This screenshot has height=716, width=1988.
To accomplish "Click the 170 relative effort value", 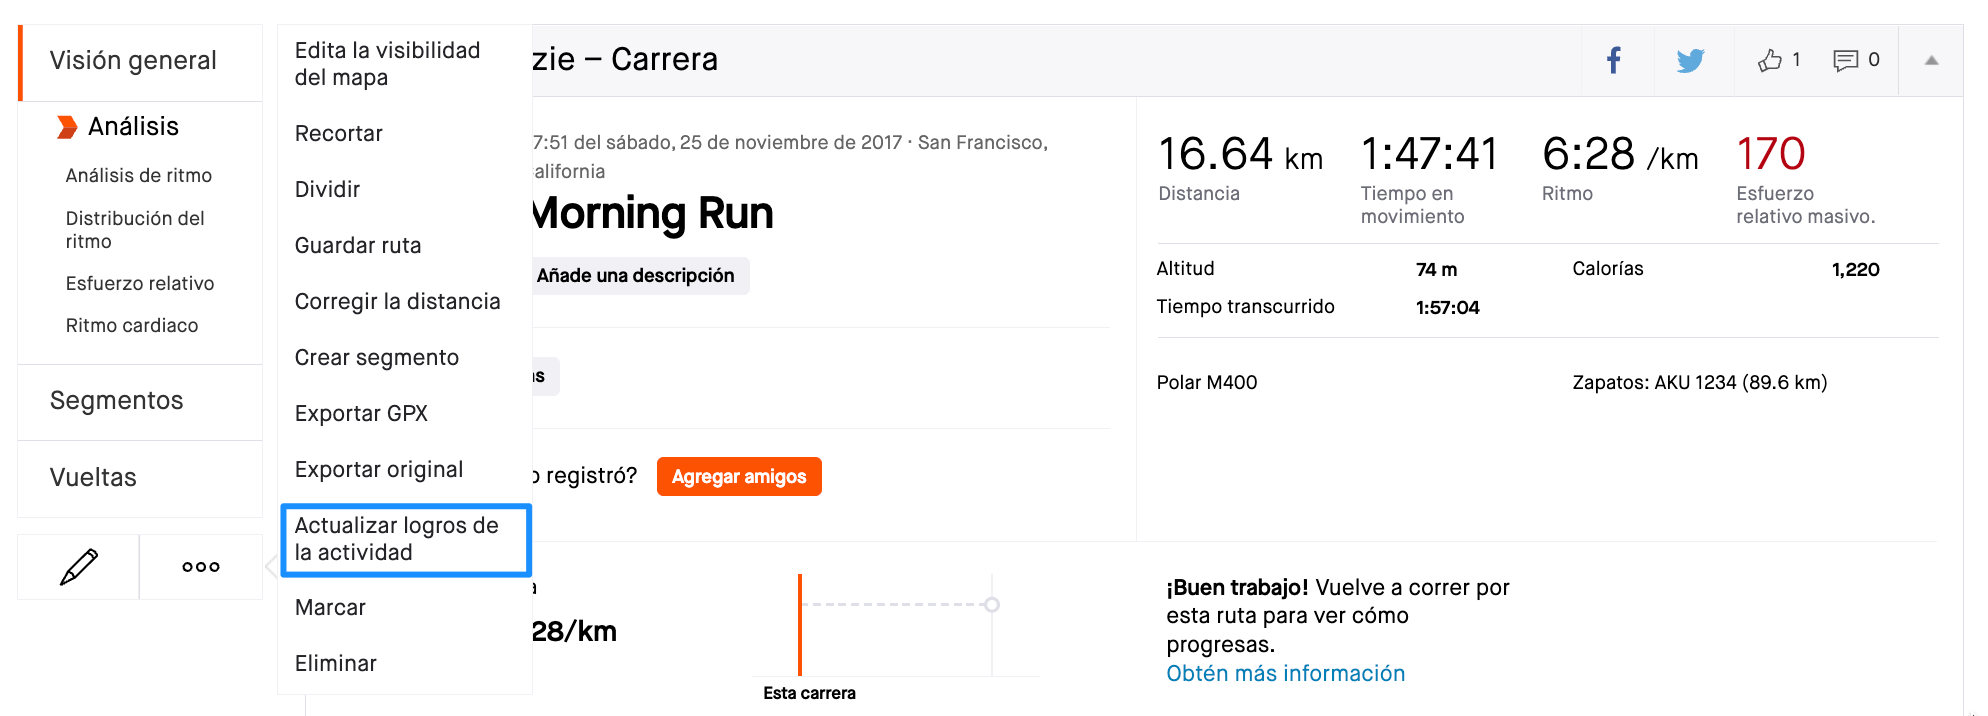I will [1771, 155].
